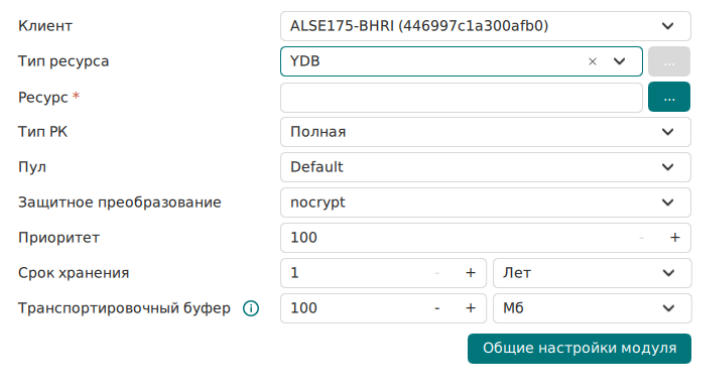701x371 pixels.
Task: Decrease Срок хранения value with minus
Action: point(437,273)
